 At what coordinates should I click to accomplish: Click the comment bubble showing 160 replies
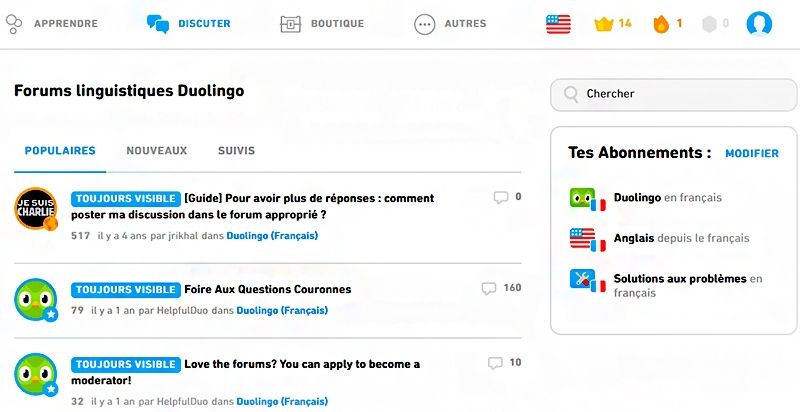(x=489, y=288)
